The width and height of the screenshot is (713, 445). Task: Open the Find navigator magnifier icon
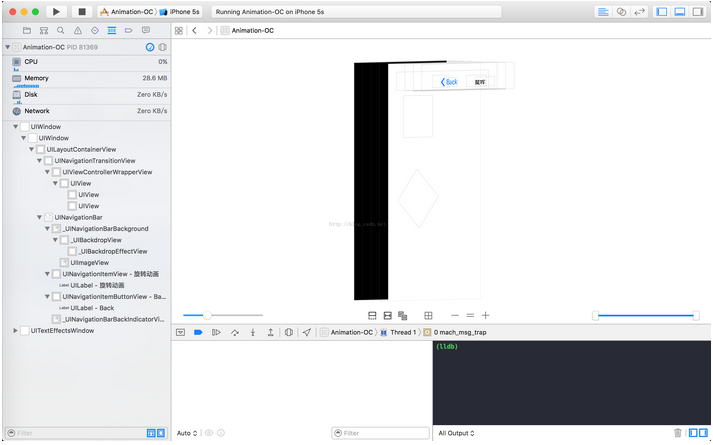(x=61, y=31)
